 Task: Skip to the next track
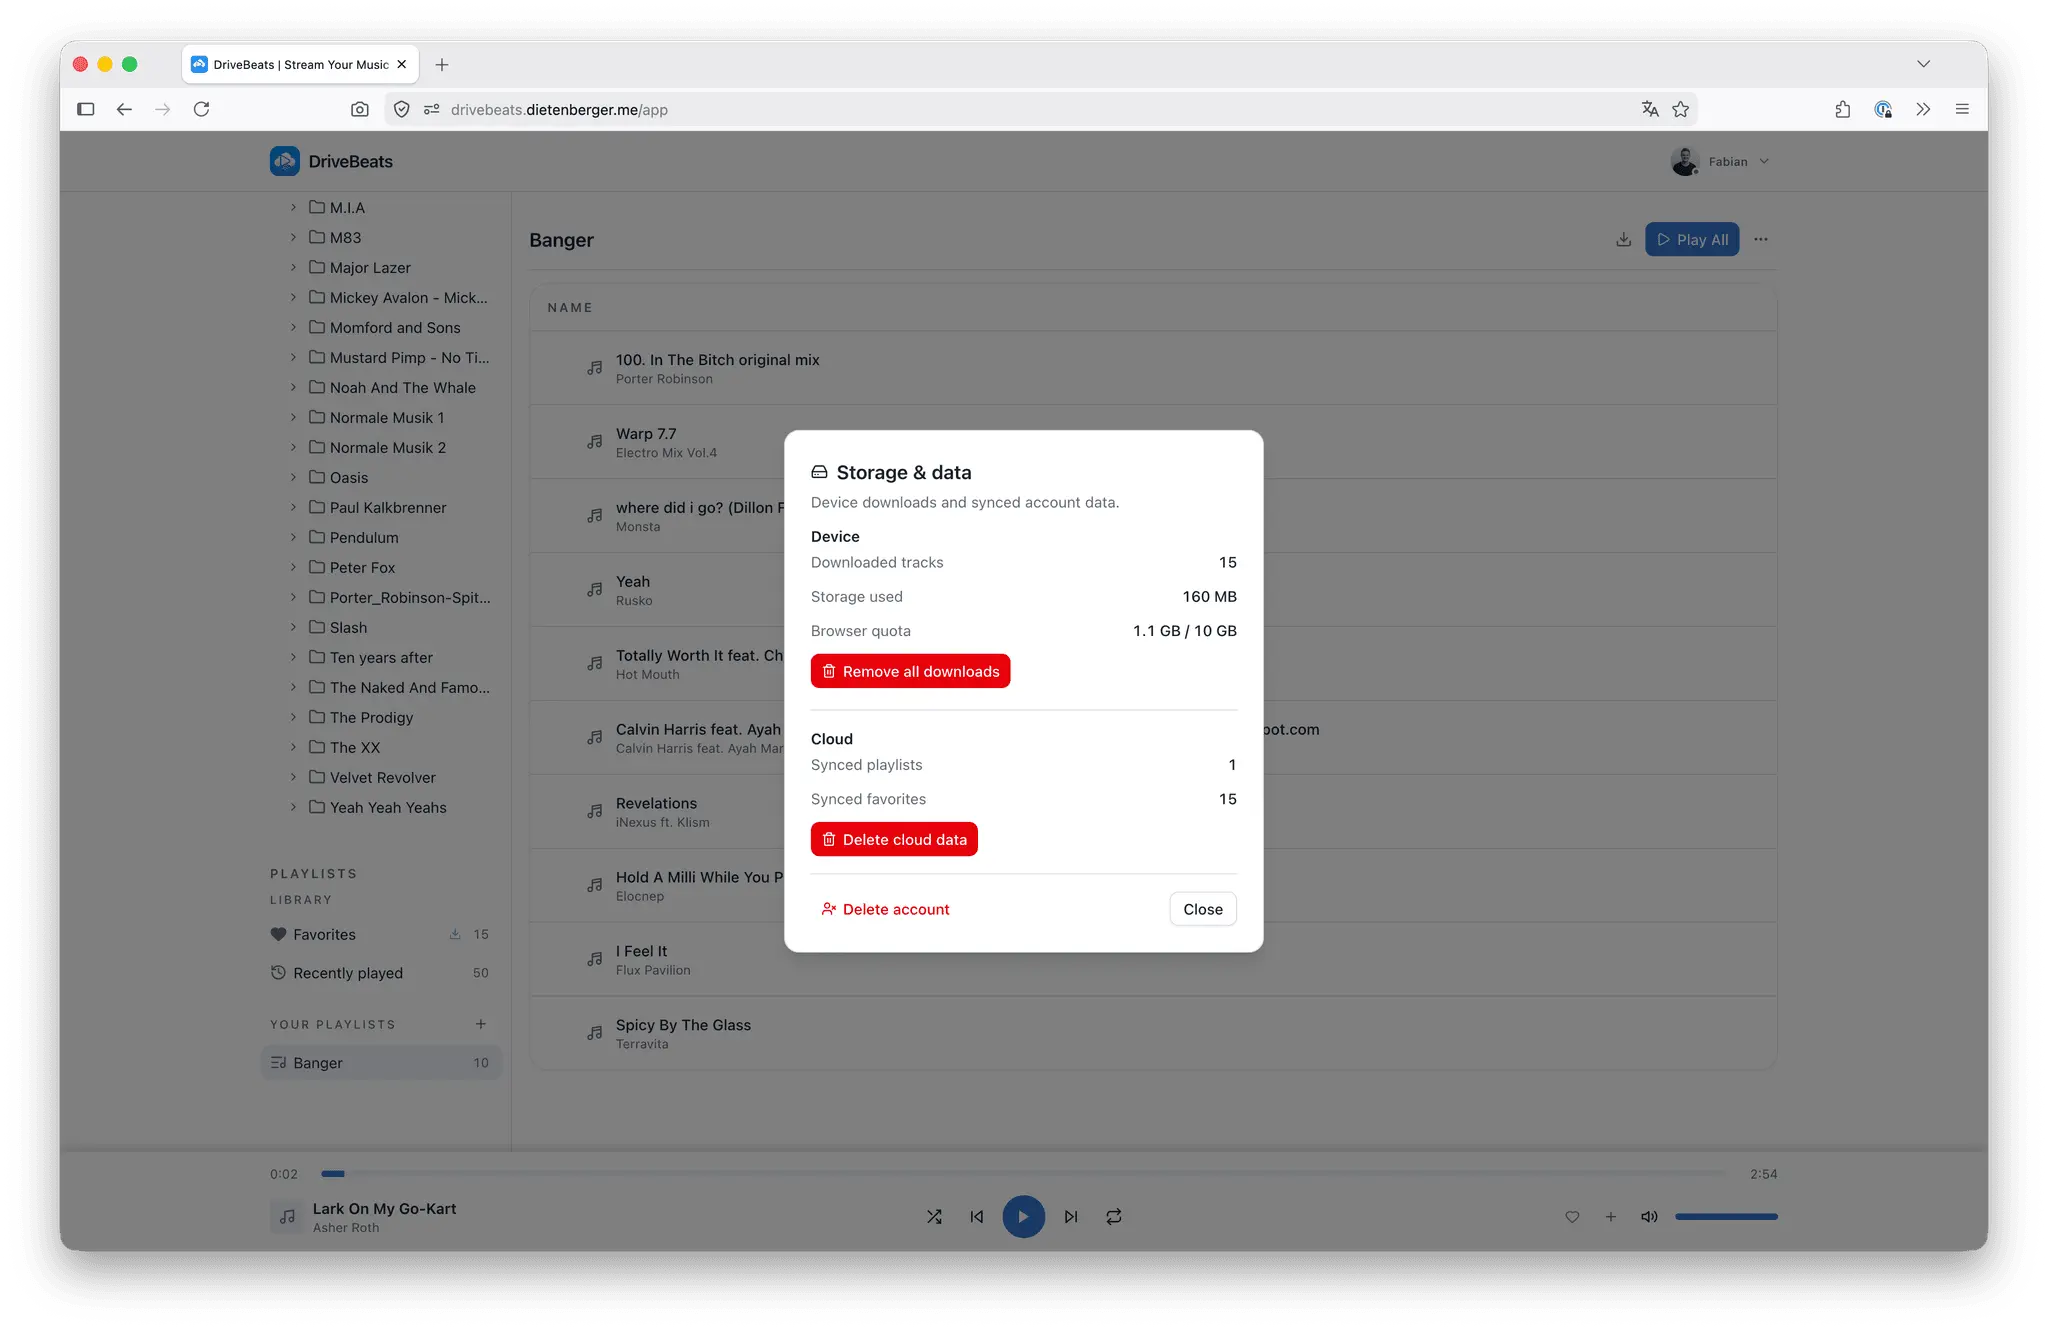click(x=1071, y=1217)
